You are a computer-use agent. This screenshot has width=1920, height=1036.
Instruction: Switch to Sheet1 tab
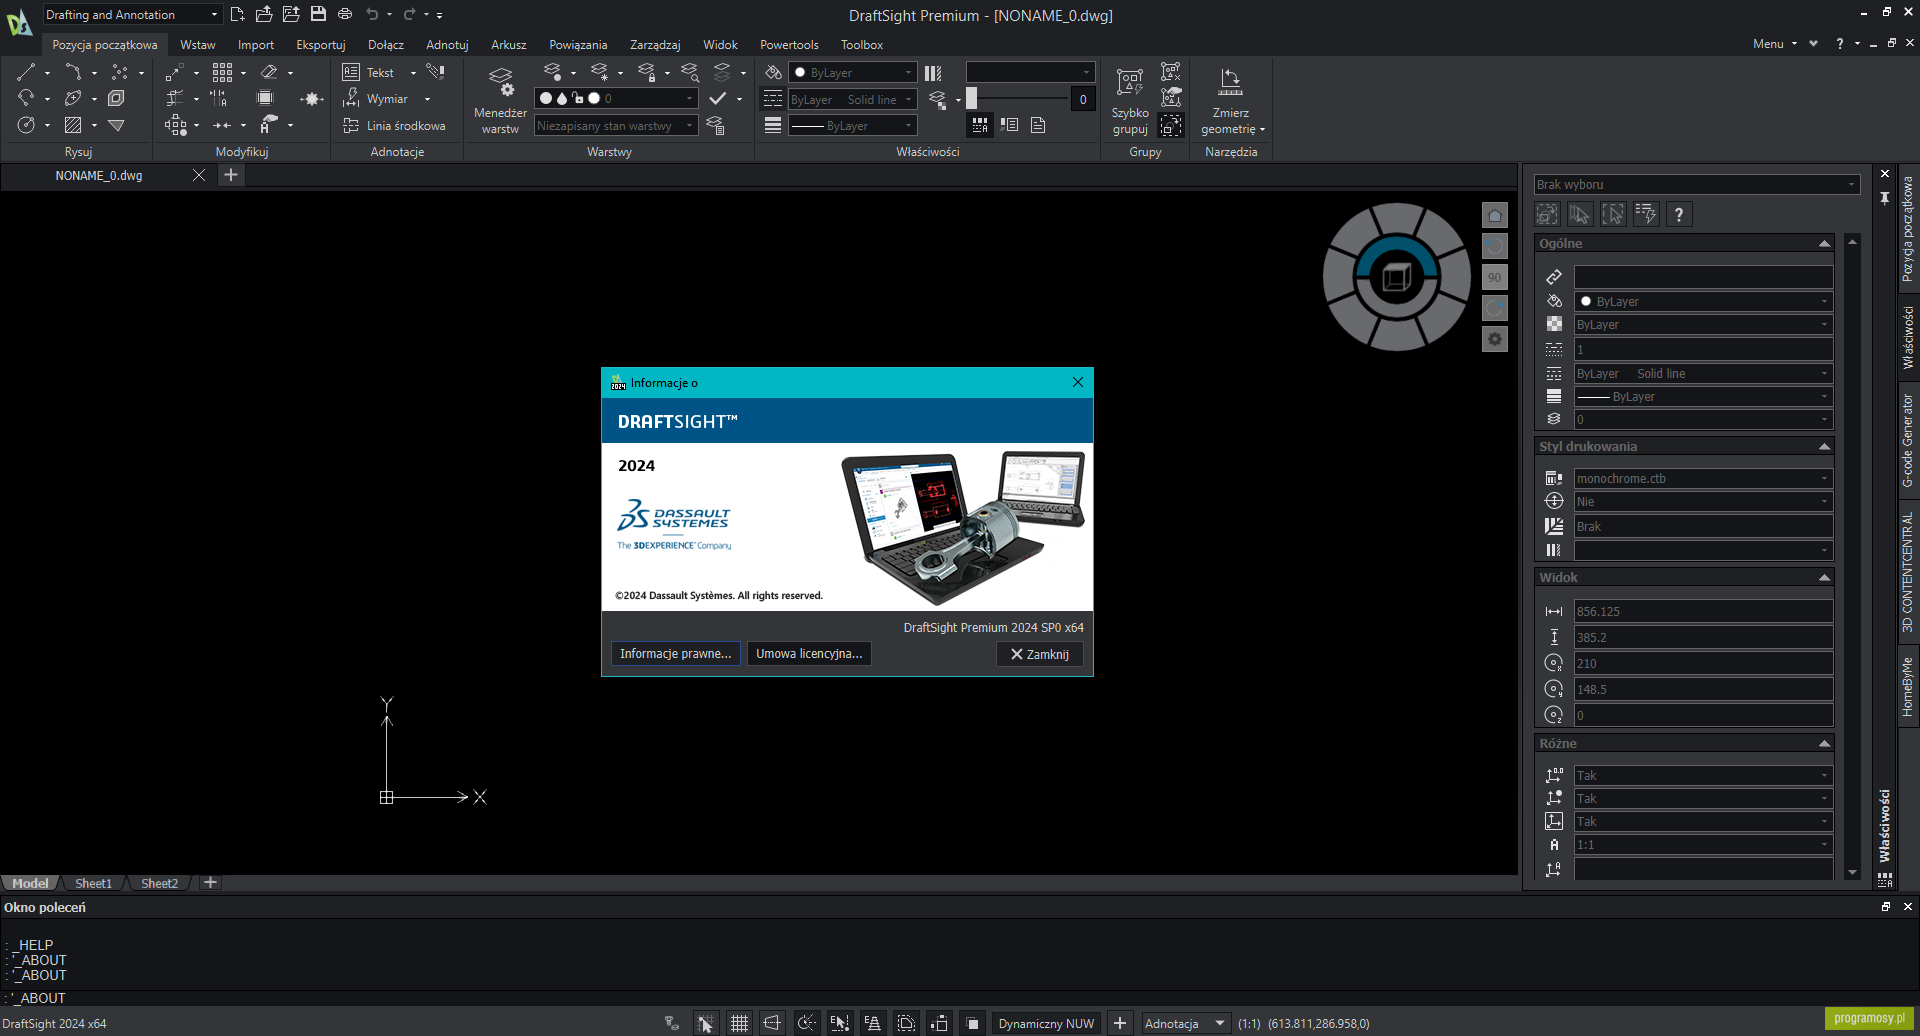coord(93,883)
